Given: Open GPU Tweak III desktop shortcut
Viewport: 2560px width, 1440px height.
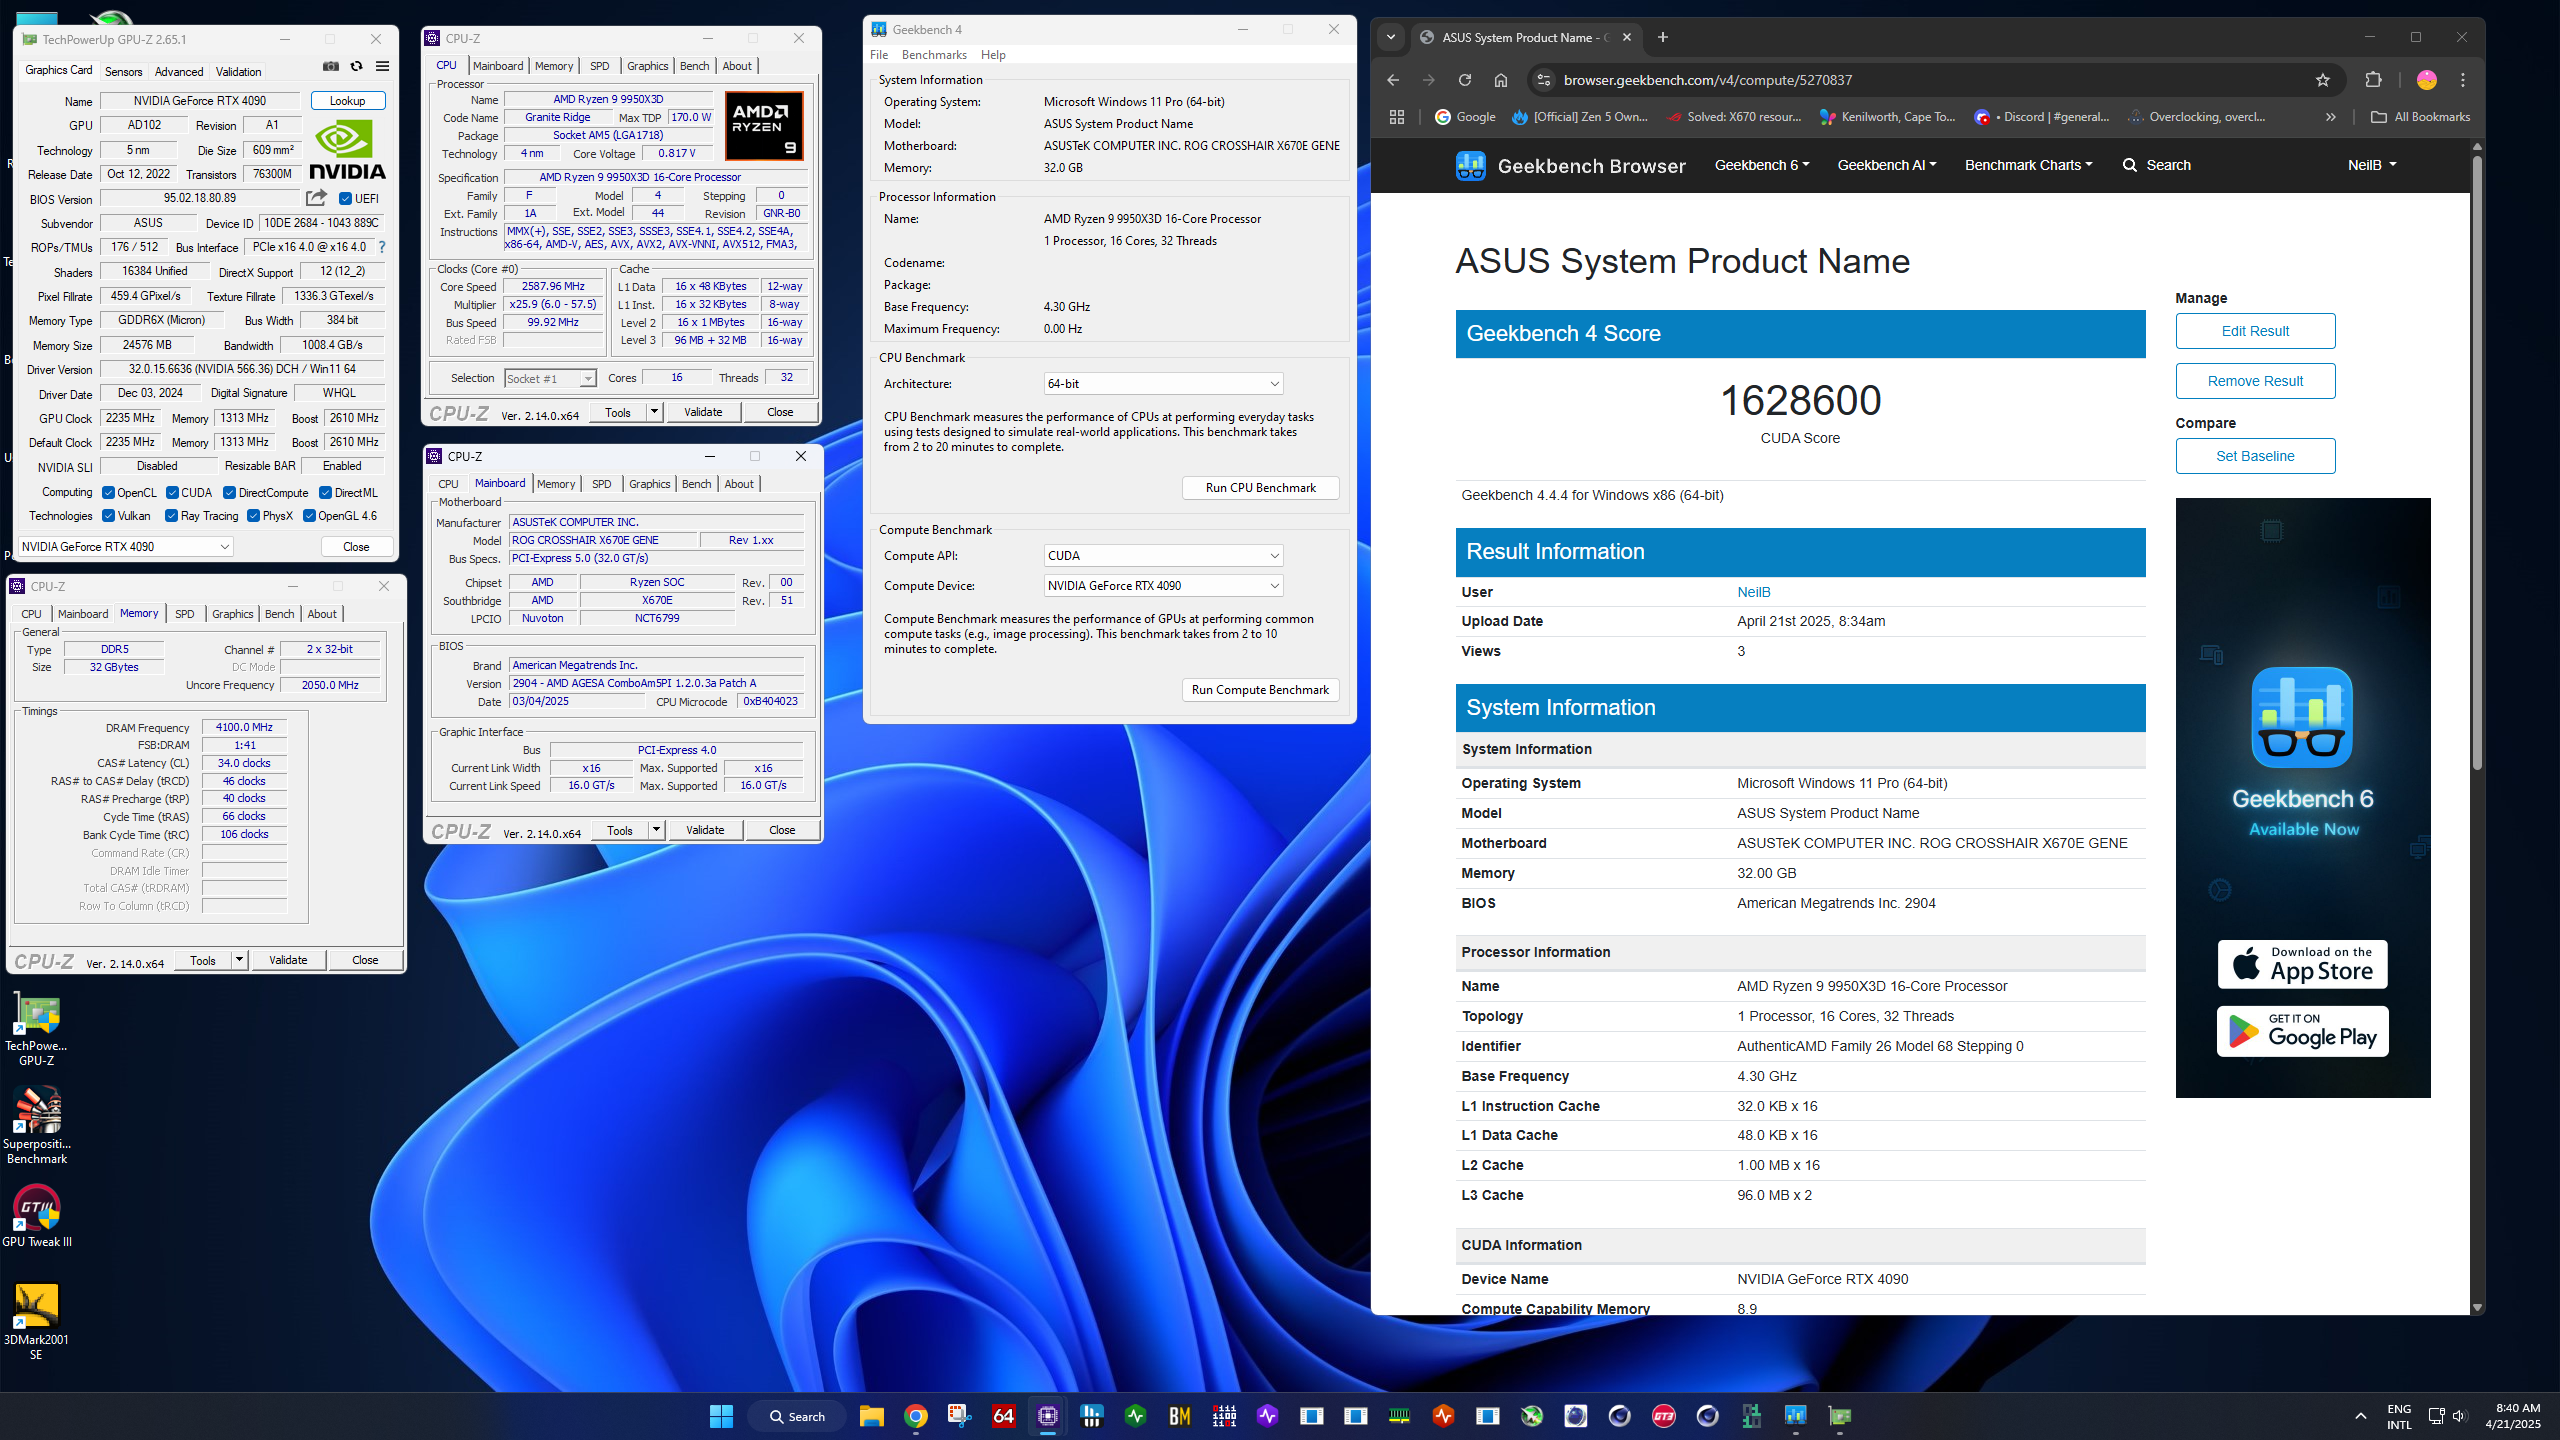Looking at the screenshot, I should (37, 1217).
